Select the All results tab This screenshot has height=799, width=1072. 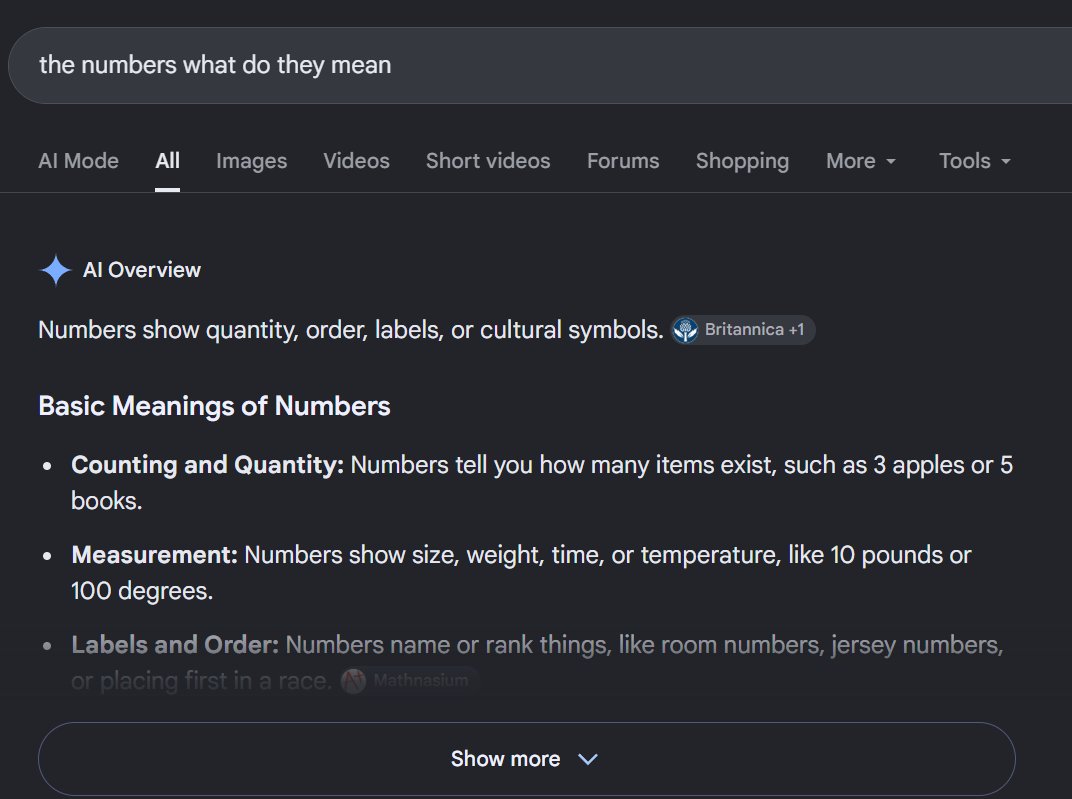[x=168, y=161]
